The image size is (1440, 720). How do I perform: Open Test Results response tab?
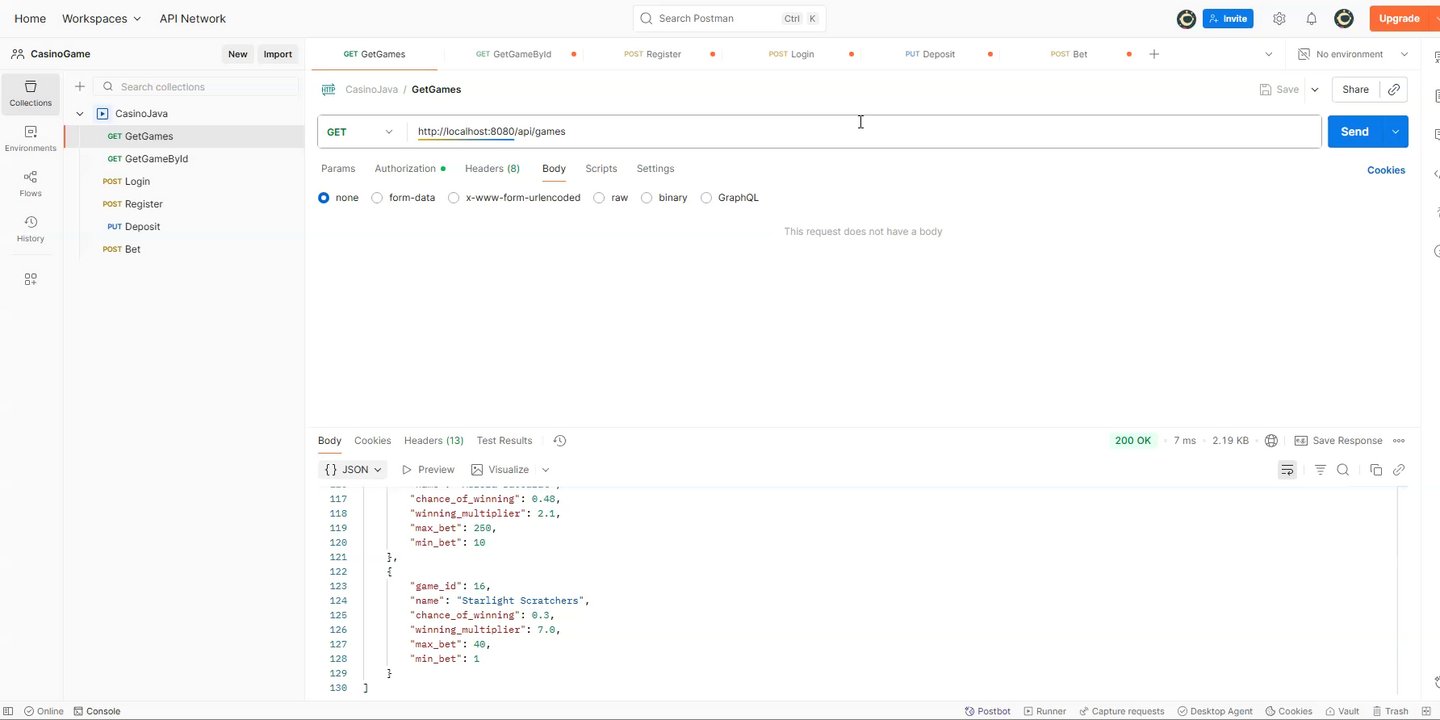pyautogui.click(x=504, y=441)
